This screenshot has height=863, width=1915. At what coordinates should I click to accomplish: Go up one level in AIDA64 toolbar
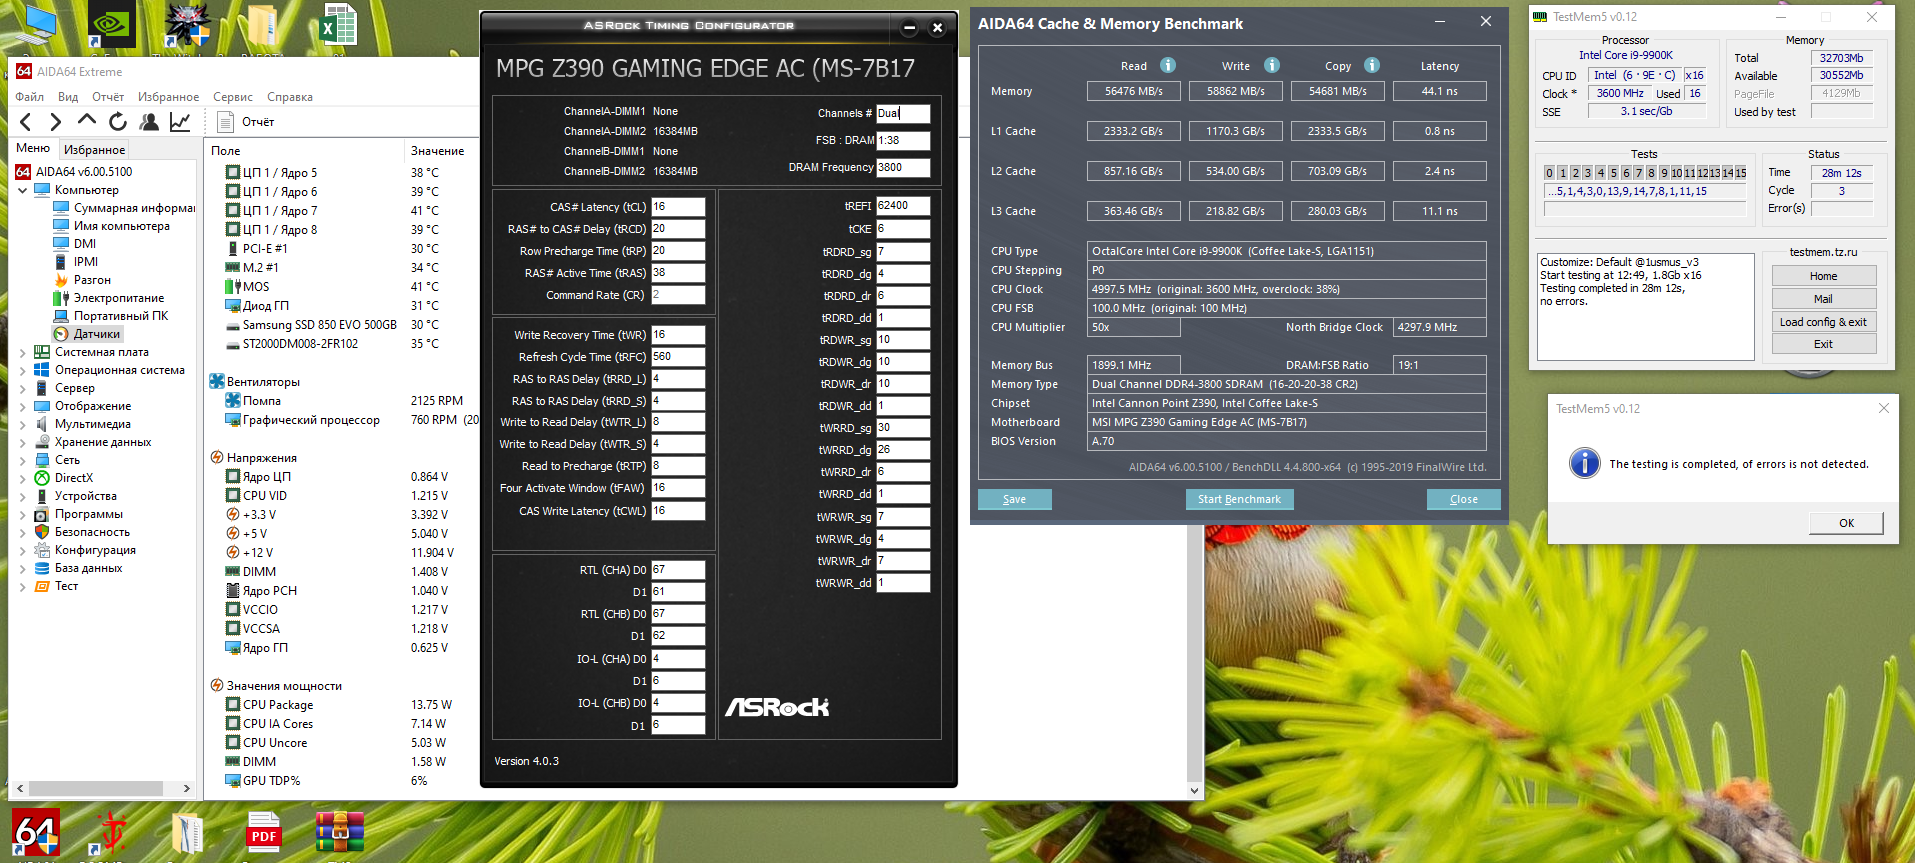coord(87,121)
